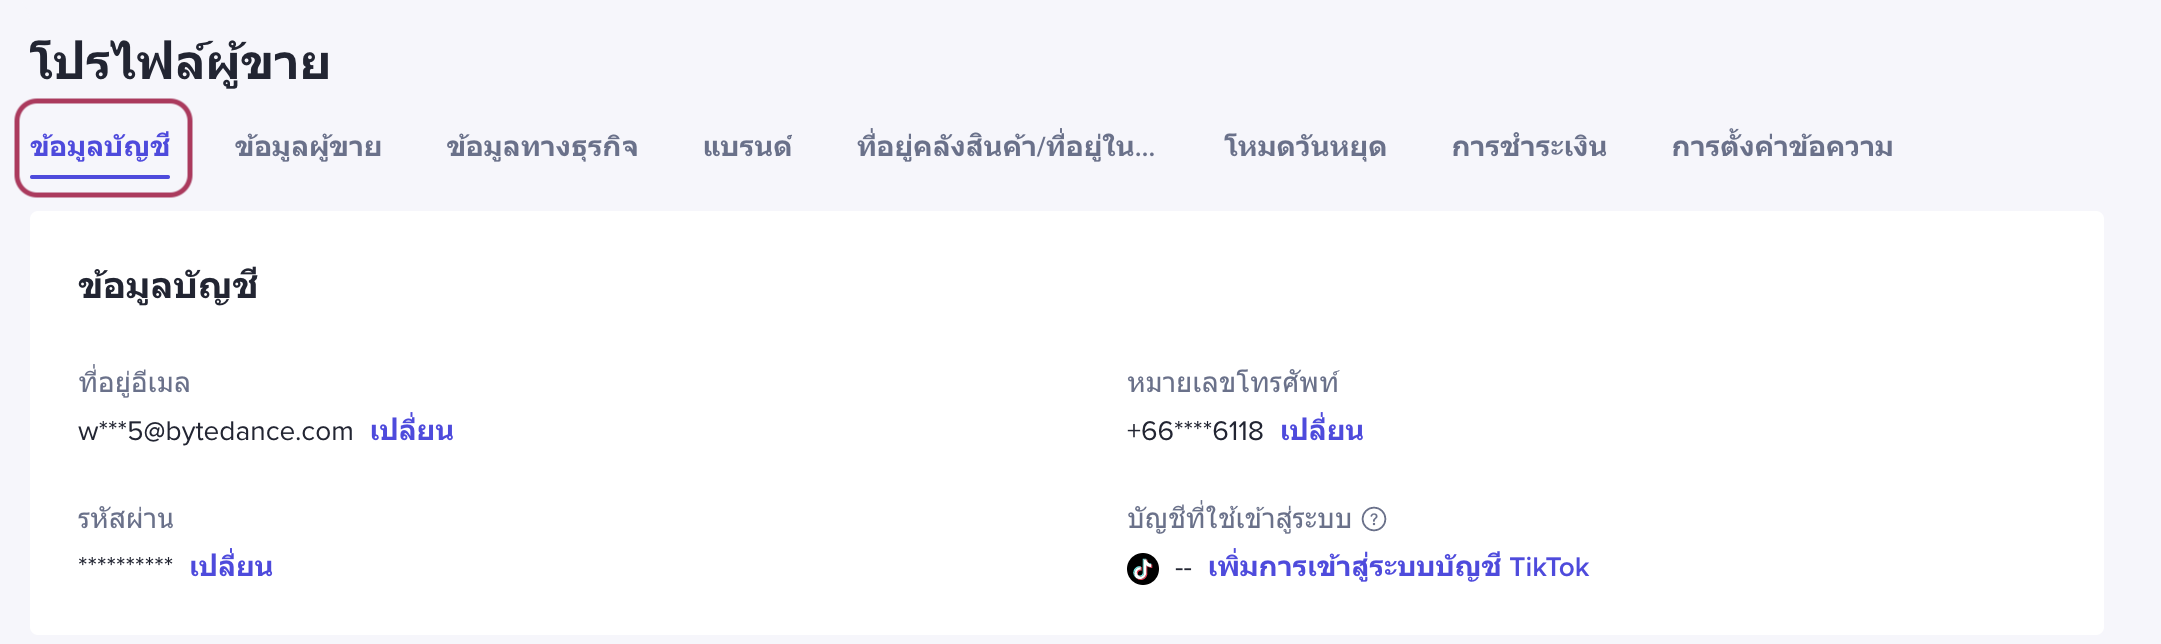The width and height of the screenshot is (2161, 644).
Task: Select the แบรนด์ tab
Action: click(x=747, y=148)
